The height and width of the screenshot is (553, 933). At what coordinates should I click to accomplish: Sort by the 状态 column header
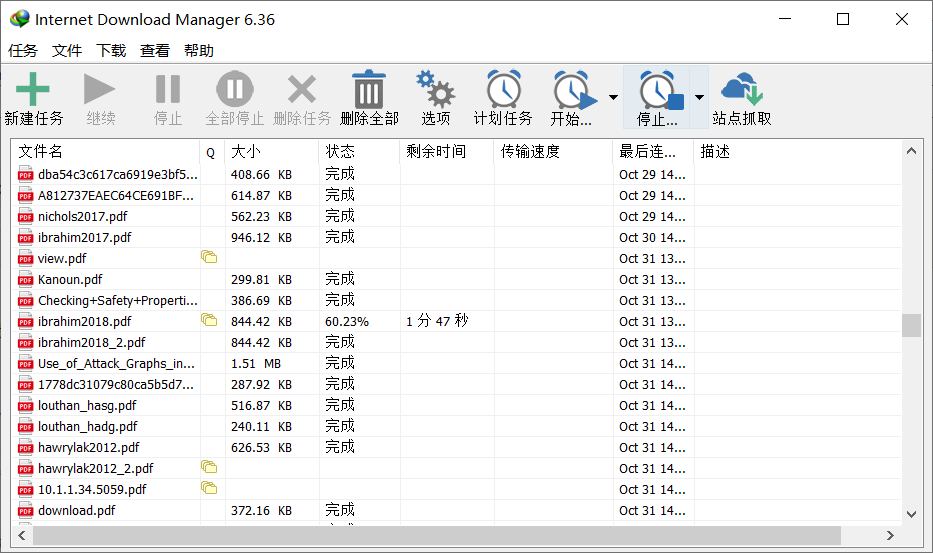359,152
